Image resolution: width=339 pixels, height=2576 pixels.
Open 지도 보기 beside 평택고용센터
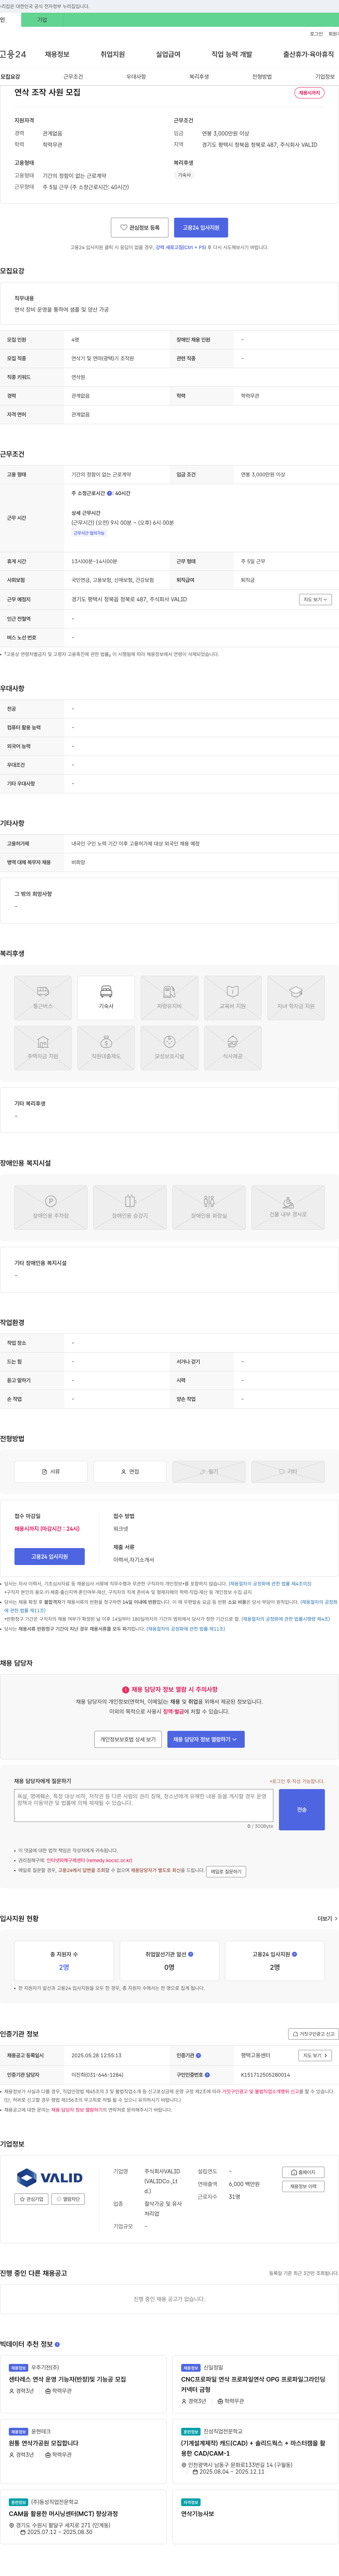click(315, 2055)
